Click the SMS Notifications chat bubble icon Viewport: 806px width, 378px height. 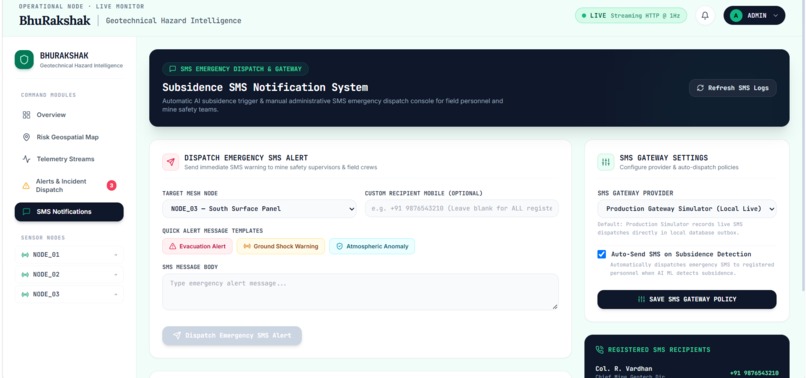(26, 212)
